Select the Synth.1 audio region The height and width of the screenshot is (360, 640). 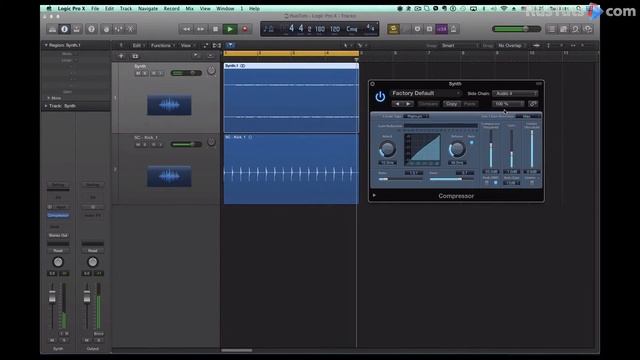tap(291, 98)
